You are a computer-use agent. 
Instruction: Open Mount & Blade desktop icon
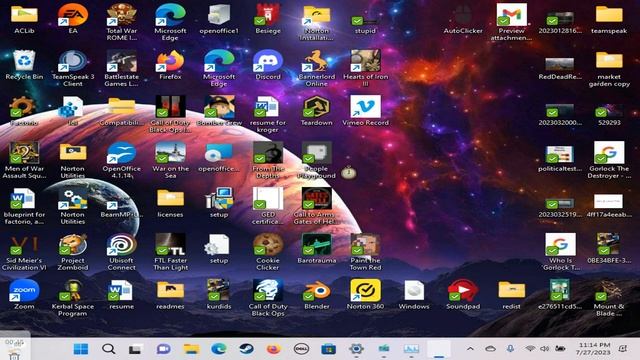[x=609, y=291]
